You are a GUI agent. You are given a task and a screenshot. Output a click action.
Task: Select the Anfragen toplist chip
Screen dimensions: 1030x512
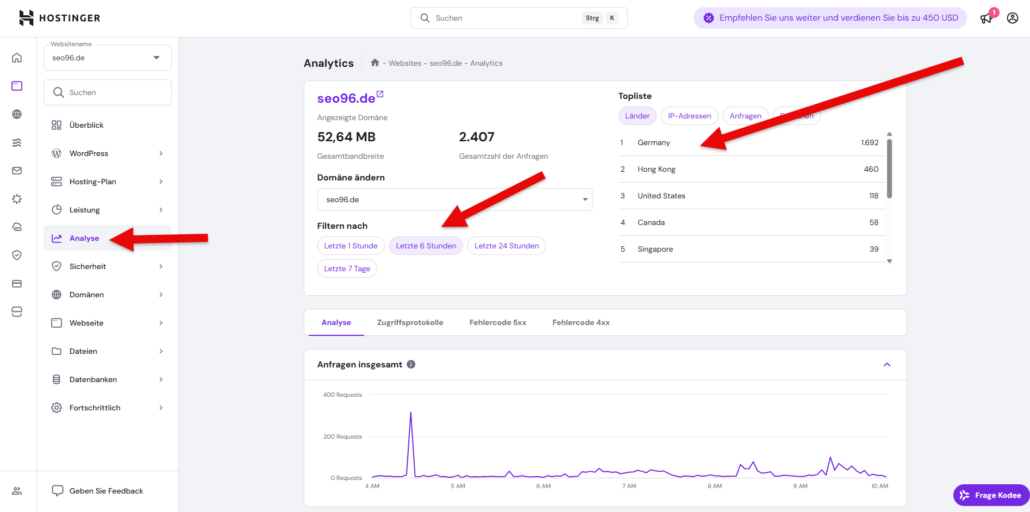[x=746, y=116]
